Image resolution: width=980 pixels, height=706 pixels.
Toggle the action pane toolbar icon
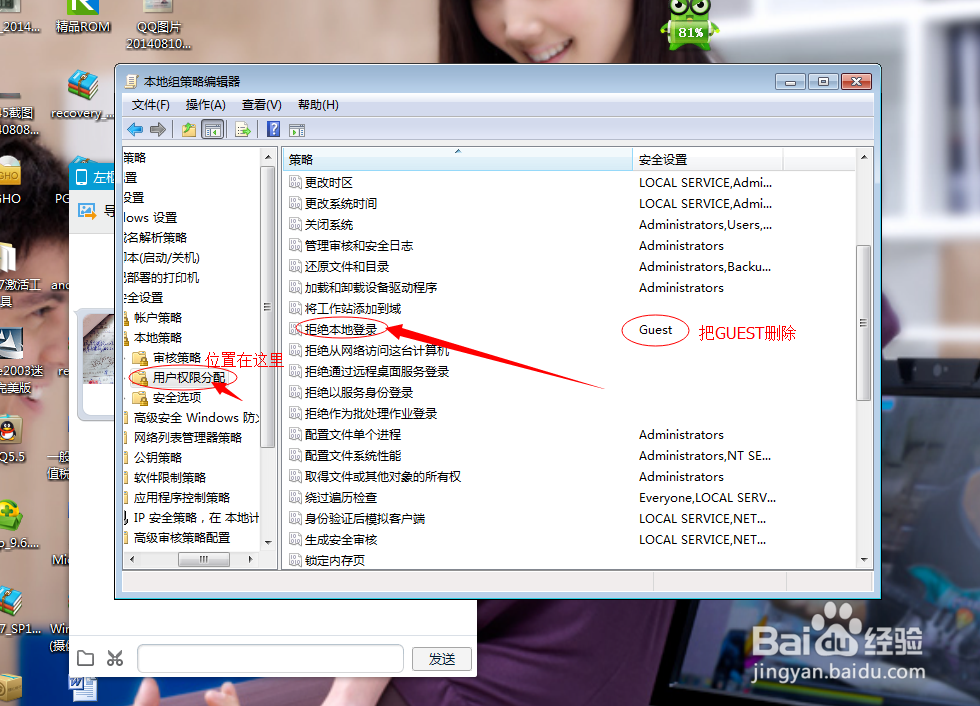click(x=296, y=128)
